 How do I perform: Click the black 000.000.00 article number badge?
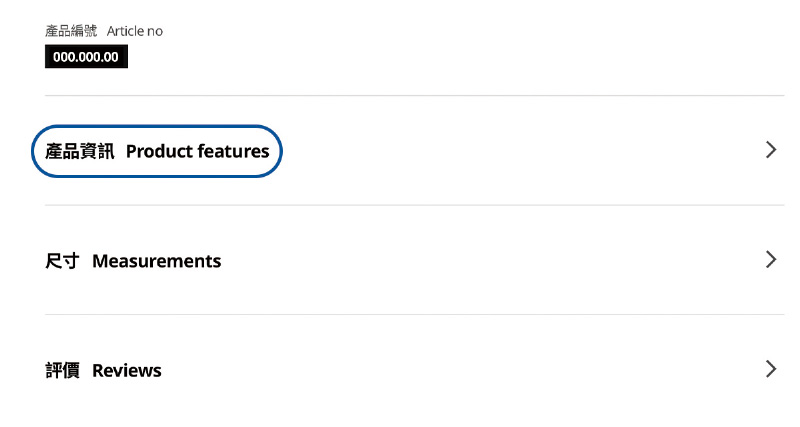point(86,57)
